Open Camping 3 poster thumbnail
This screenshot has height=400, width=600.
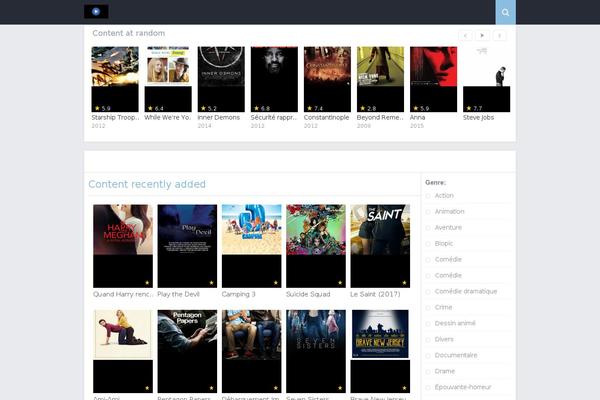[251, 246]
